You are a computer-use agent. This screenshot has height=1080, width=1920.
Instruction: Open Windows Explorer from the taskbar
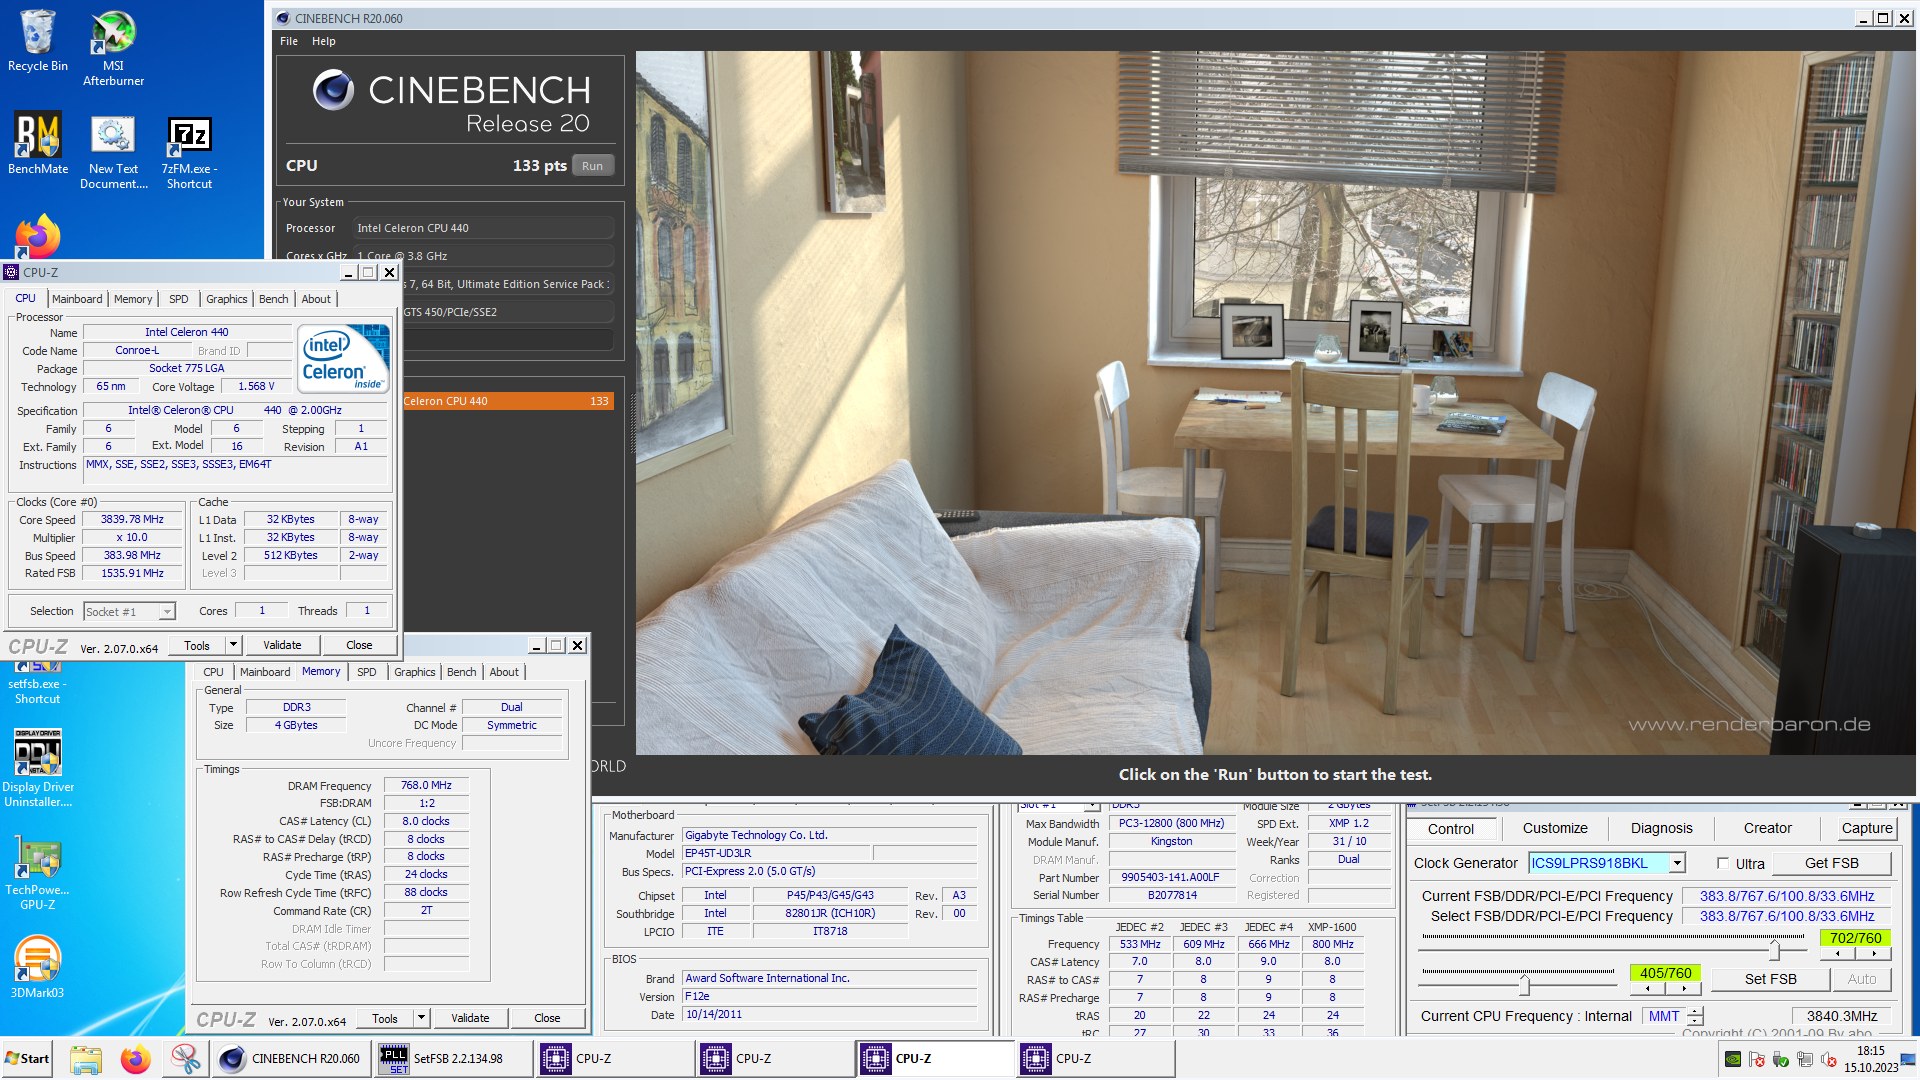coord(86,1059)
